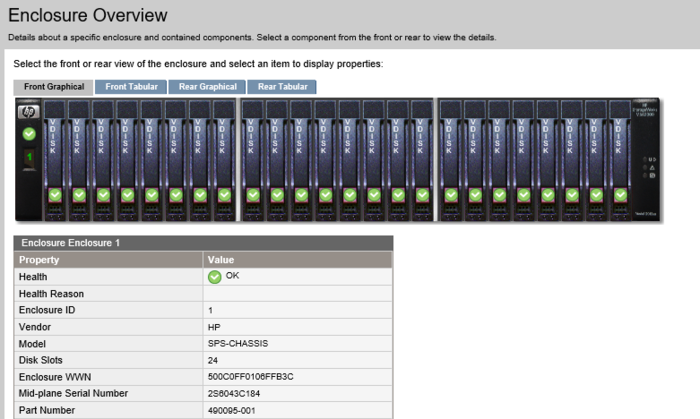This screenshot has width=700, height=419.
Task: Click the enclosure ID display showing 1
Action: (29, 159)
